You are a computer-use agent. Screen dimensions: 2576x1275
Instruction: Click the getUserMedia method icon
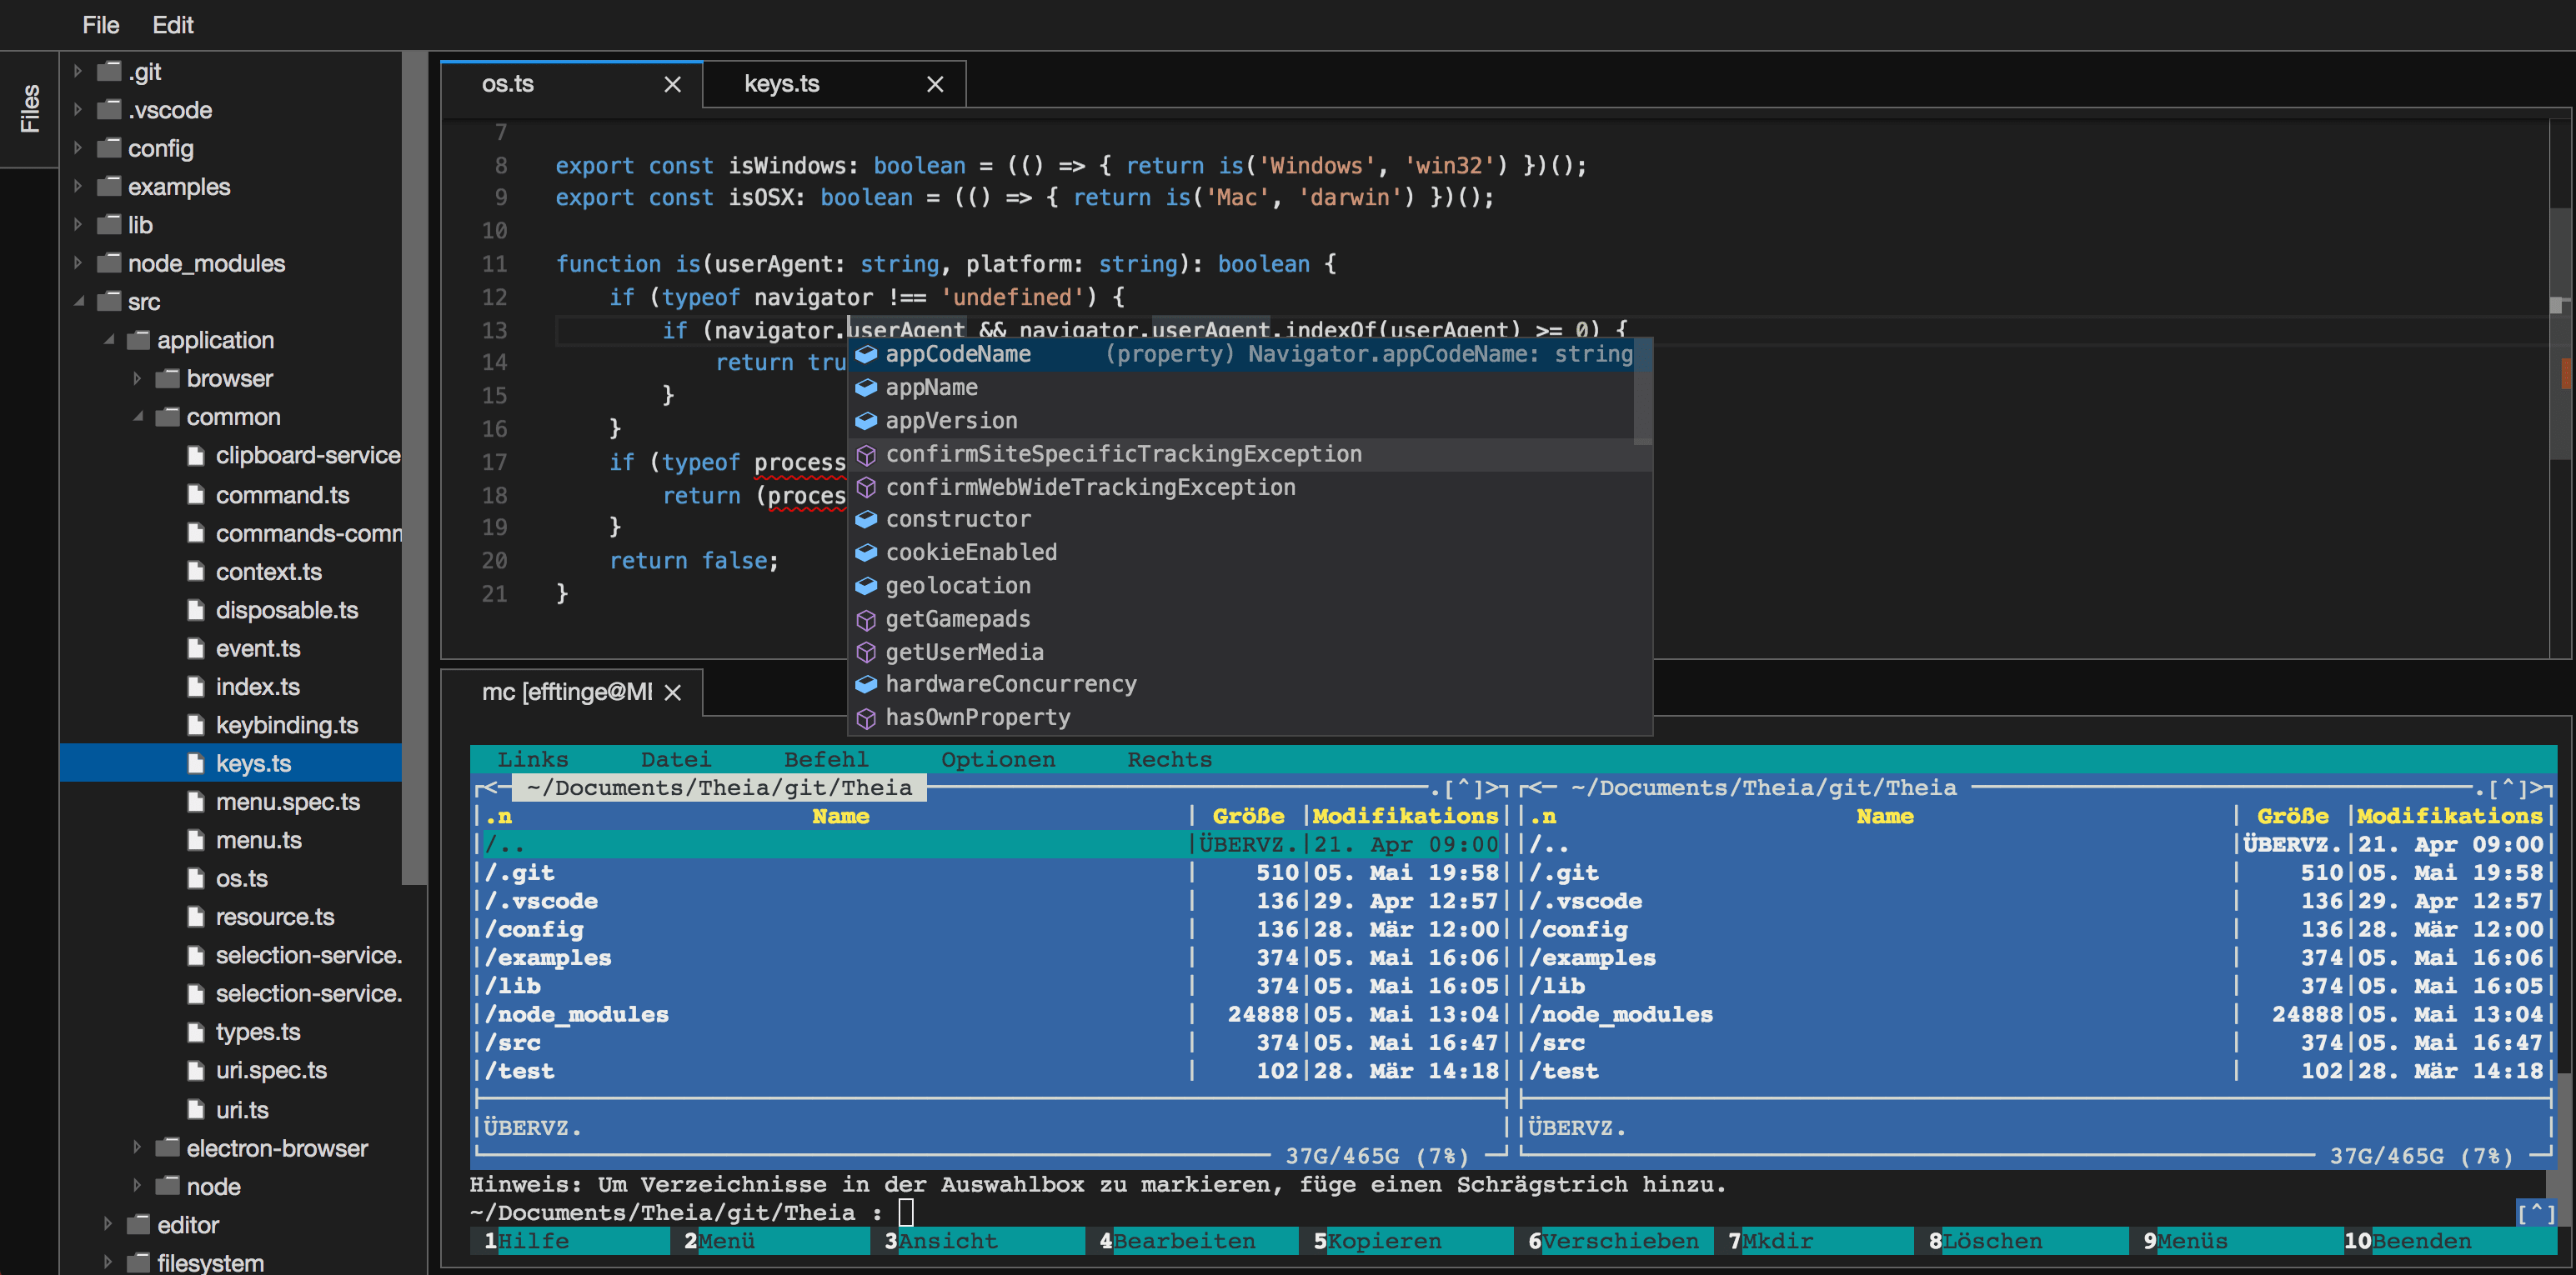(866, 653)
